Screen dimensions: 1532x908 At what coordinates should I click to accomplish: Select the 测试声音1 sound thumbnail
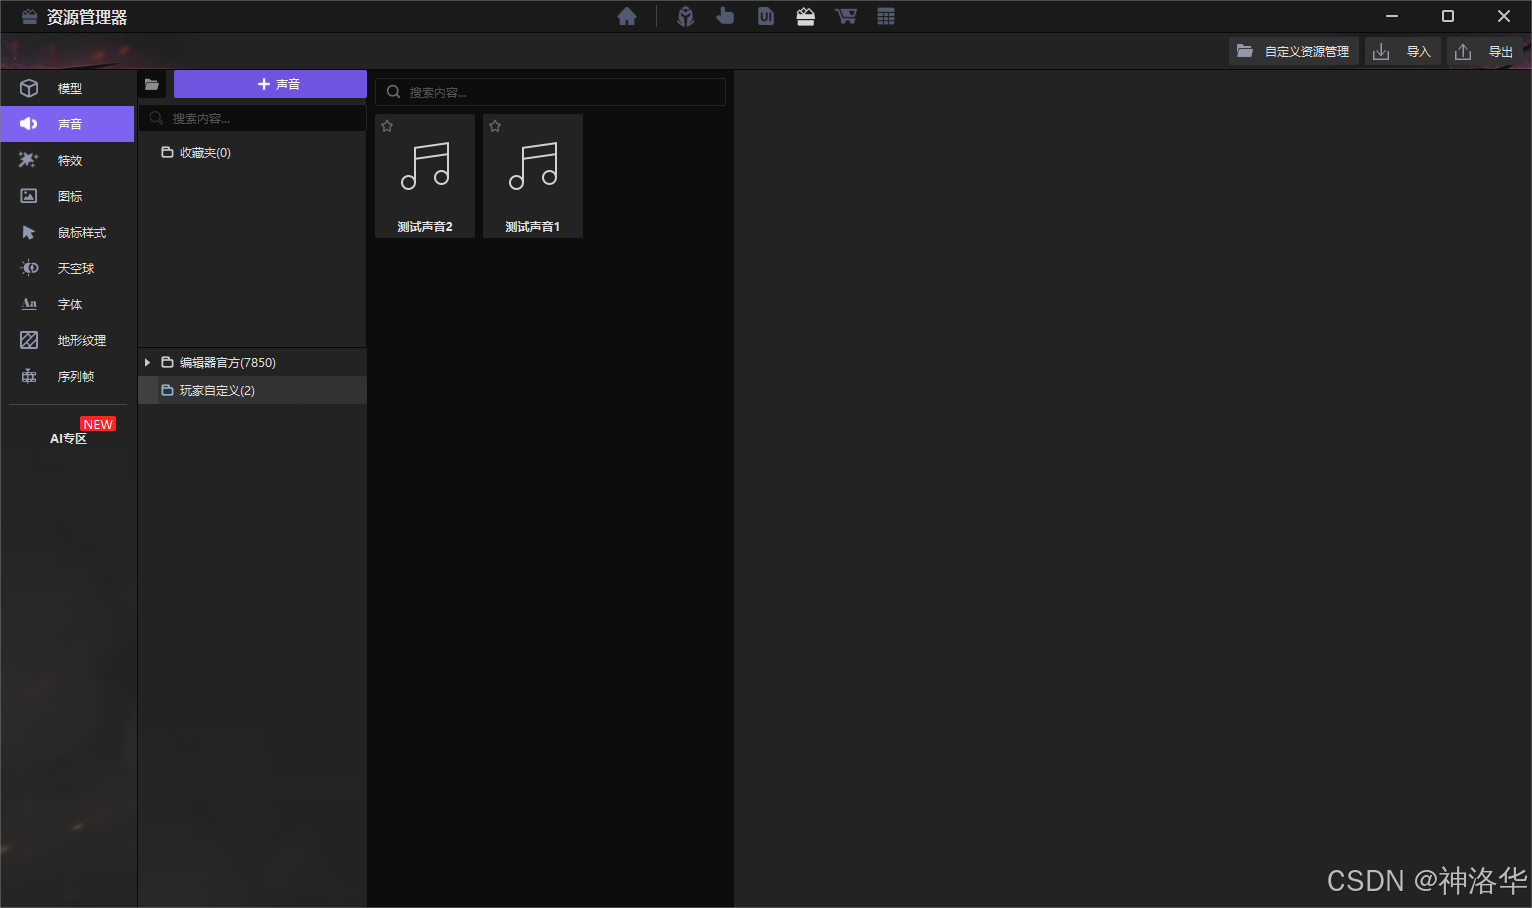[x=533, y=176]
